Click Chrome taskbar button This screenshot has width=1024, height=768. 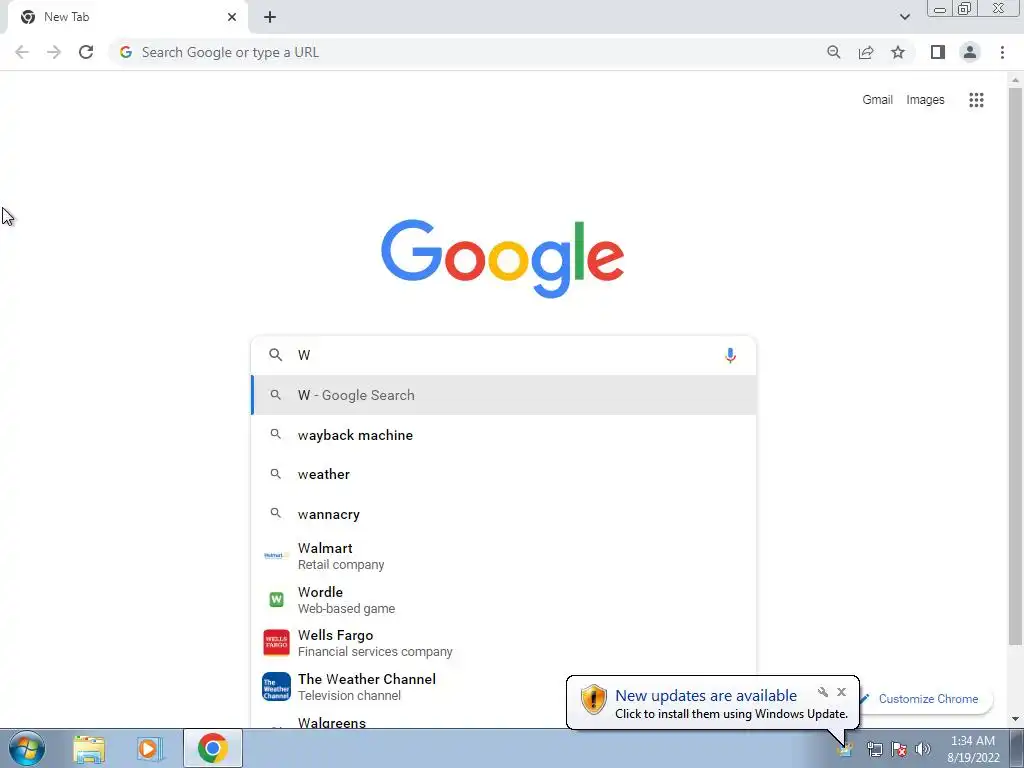coord(212,748)
